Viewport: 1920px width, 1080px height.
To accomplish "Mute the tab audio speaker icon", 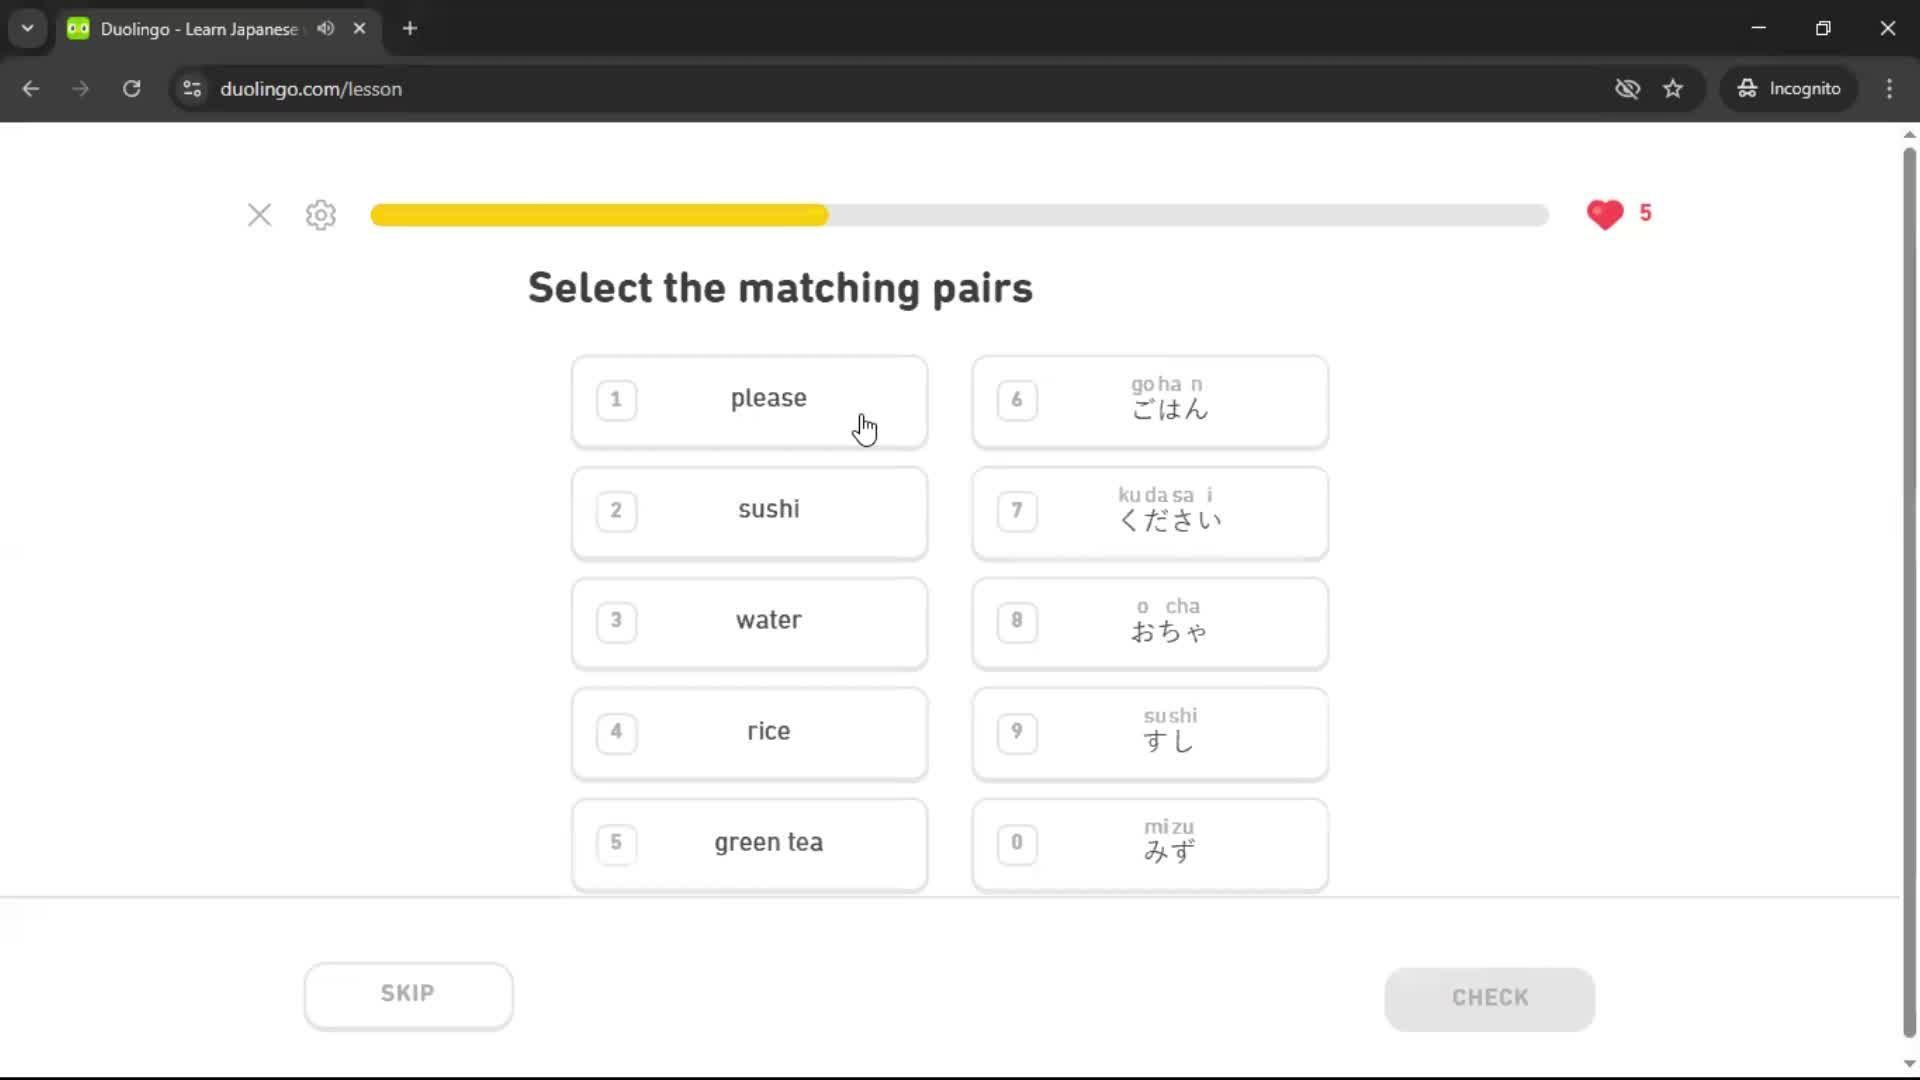I will click(325, 28).
